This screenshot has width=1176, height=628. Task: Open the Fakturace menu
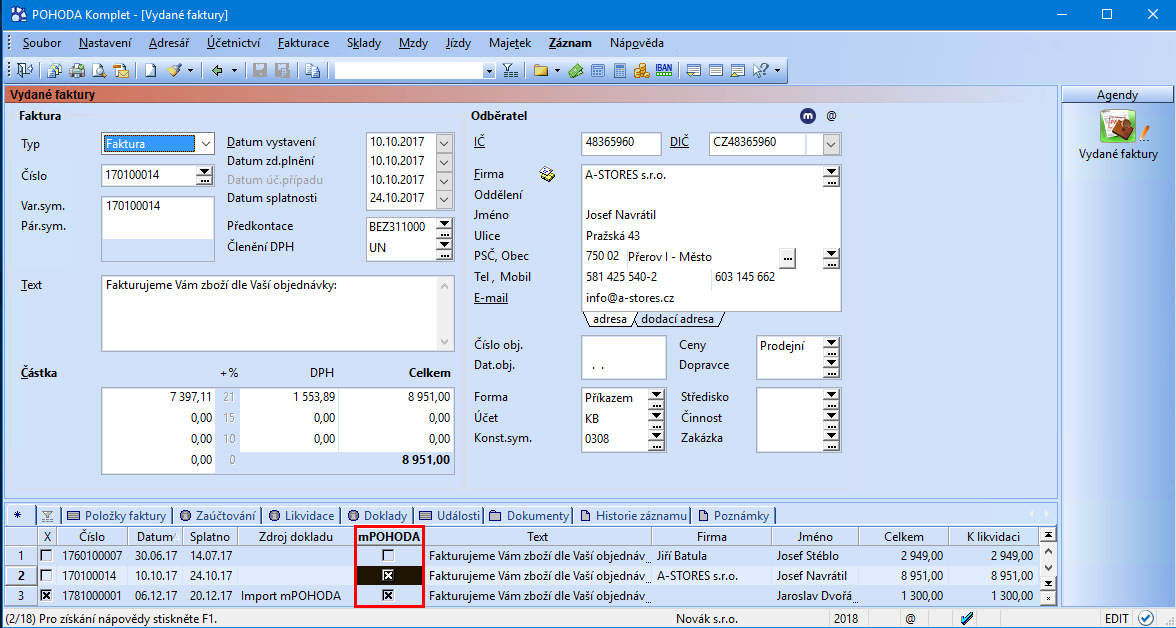tap(303, 43)
